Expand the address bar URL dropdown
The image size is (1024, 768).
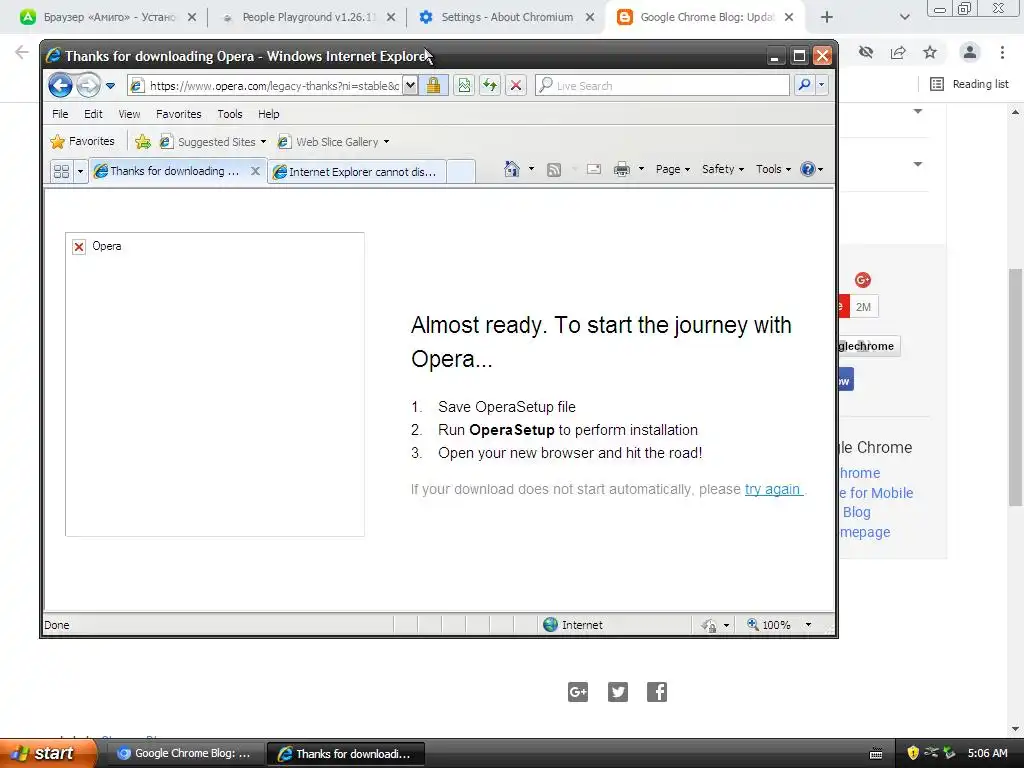point(409,86)
